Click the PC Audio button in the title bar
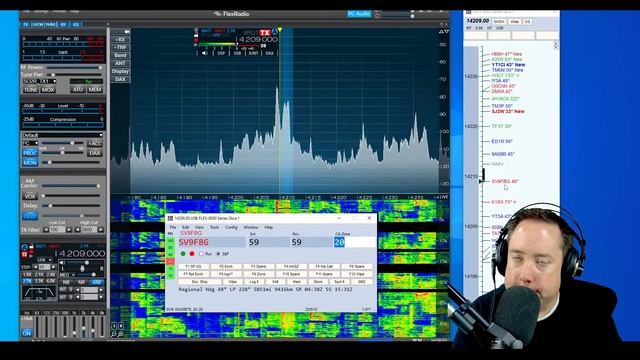Image resolution: width=640 pixels, height=360 pixels. coord(359,14)
